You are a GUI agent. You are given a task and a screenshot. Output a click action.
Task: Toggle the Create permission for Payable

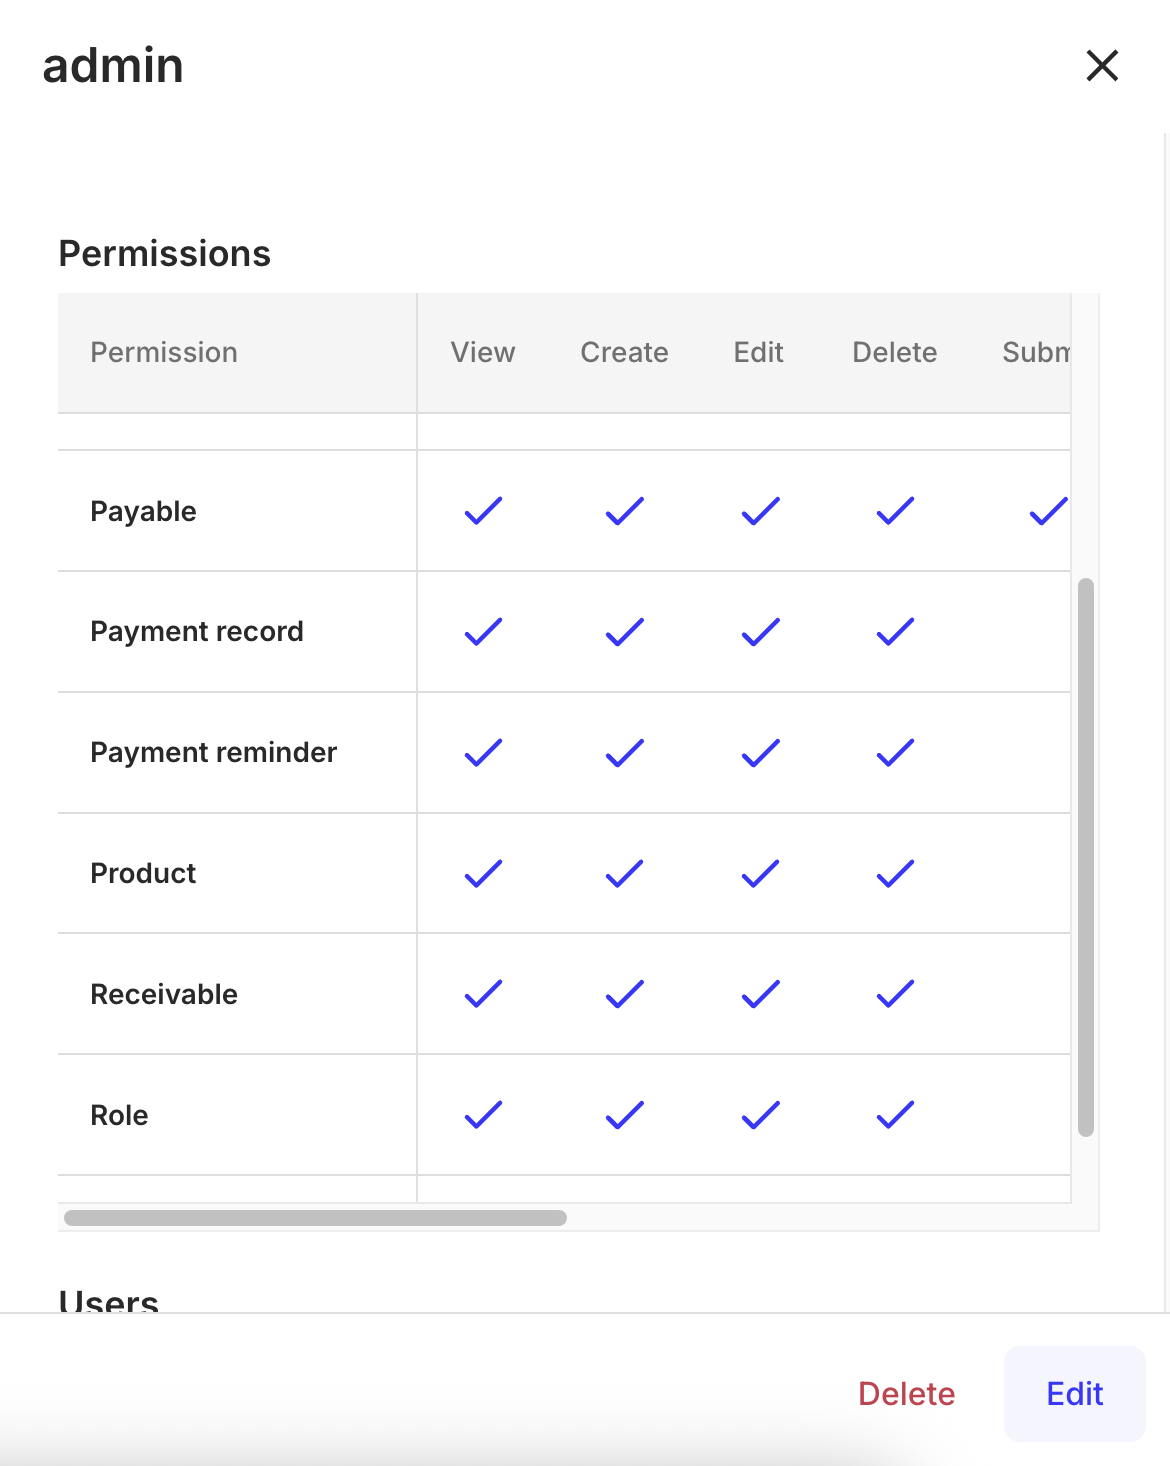click(x=622, y=511)
